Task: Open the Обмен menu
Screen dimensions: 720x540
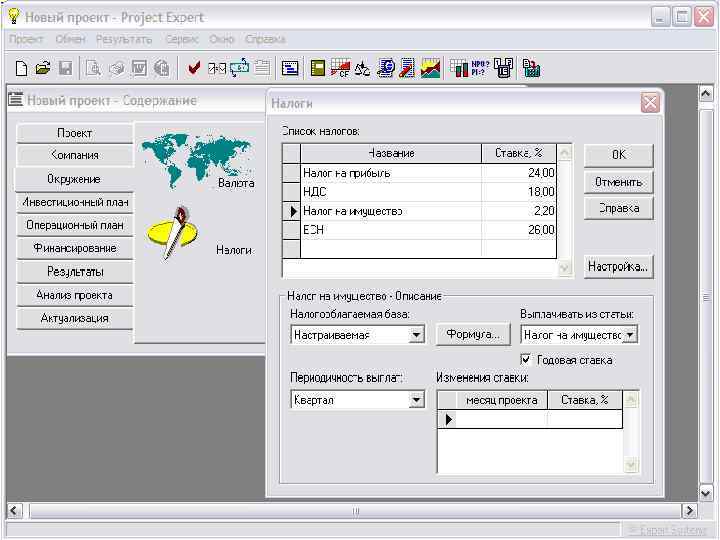Action: tap(70, 39)
